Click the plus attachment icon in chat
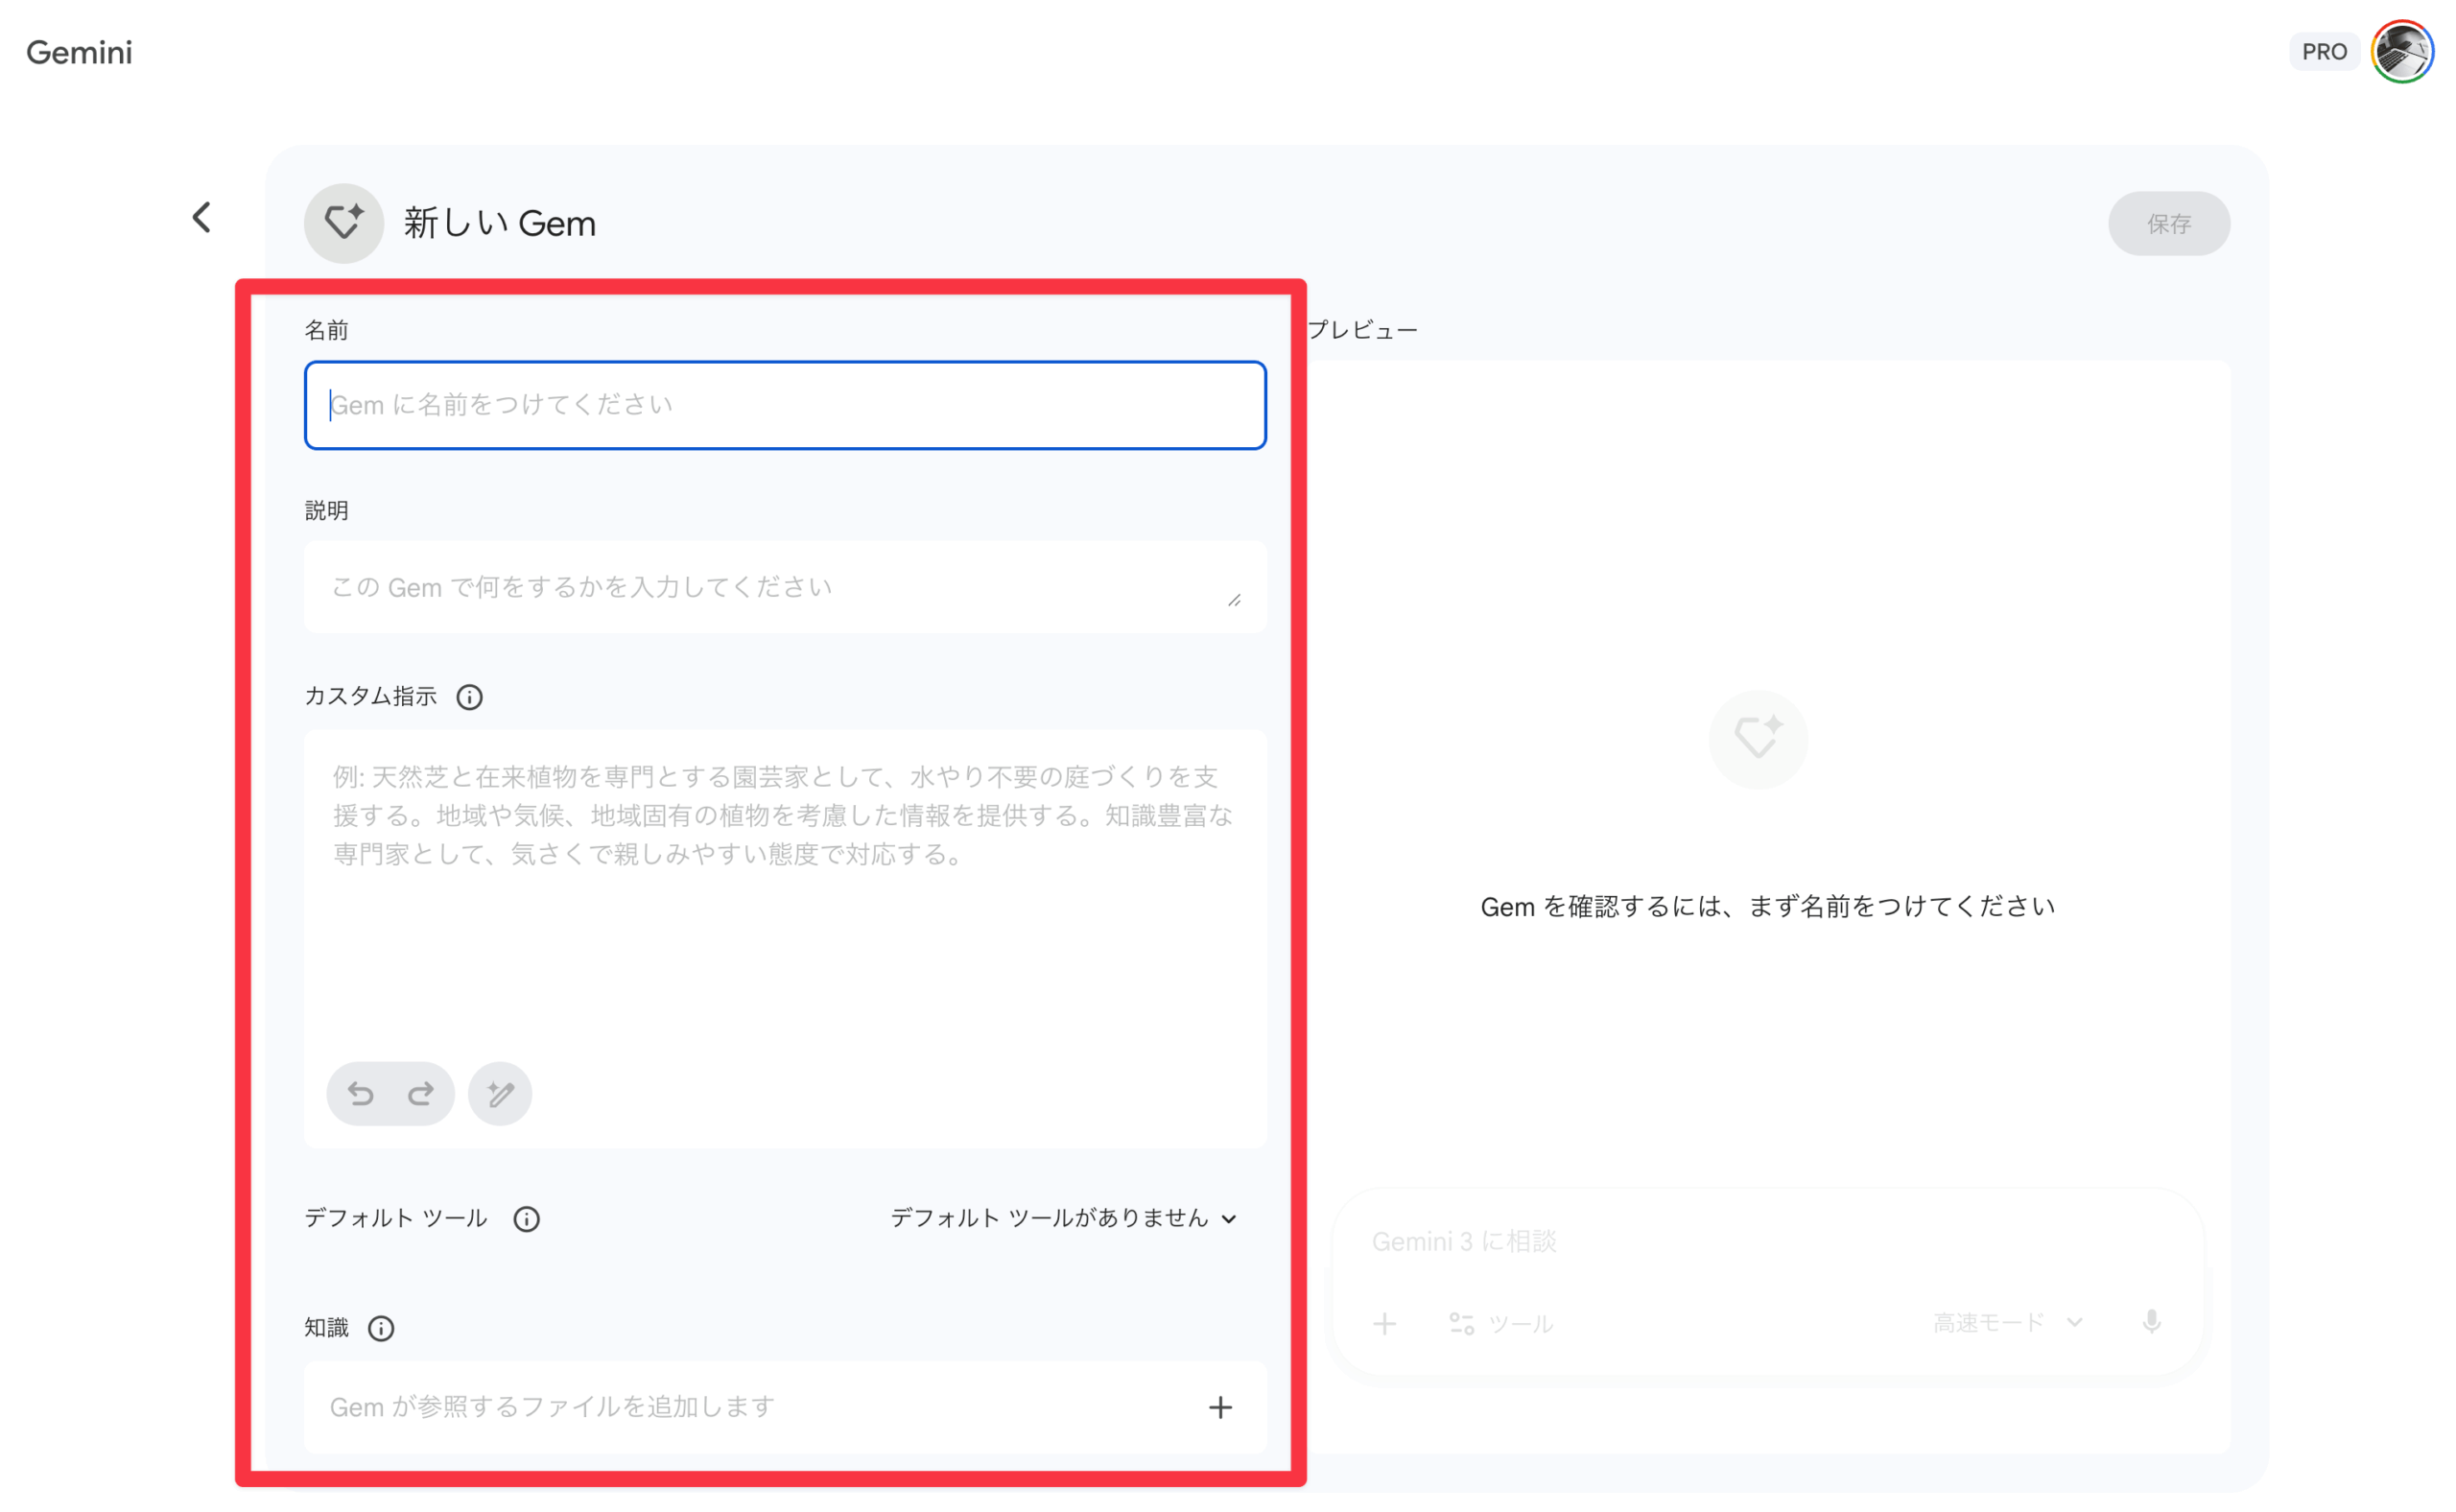2456x1512 pixels. 1385,1323
